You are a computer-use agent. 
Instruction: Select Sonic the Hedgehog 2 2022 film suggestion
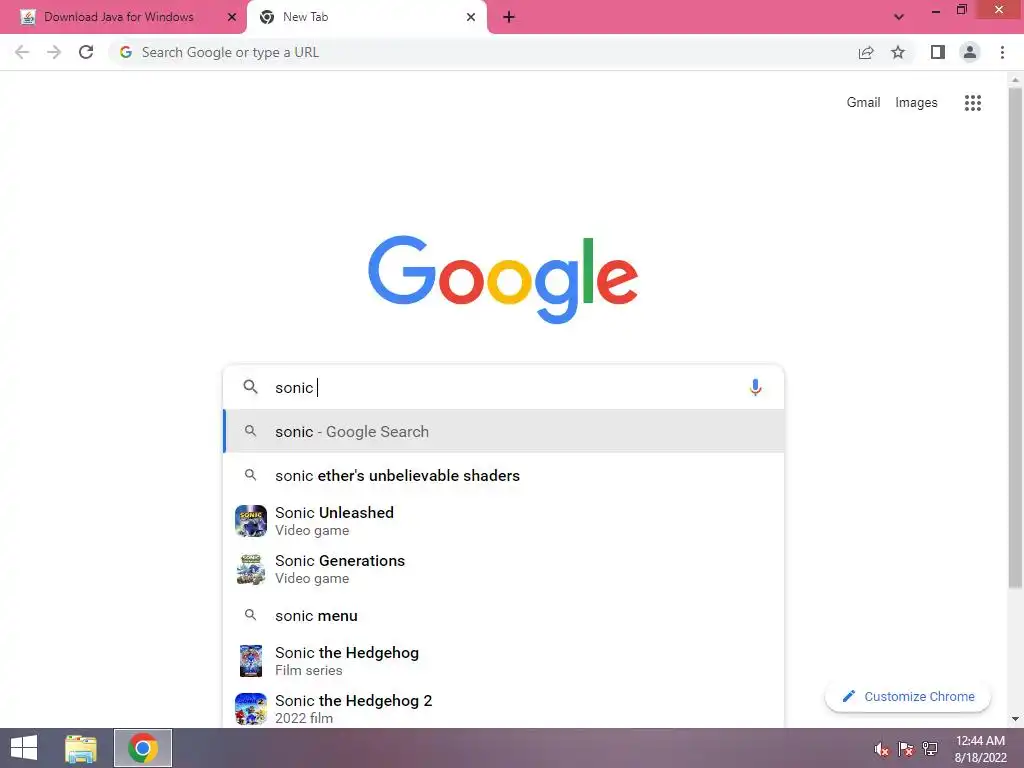504,709
